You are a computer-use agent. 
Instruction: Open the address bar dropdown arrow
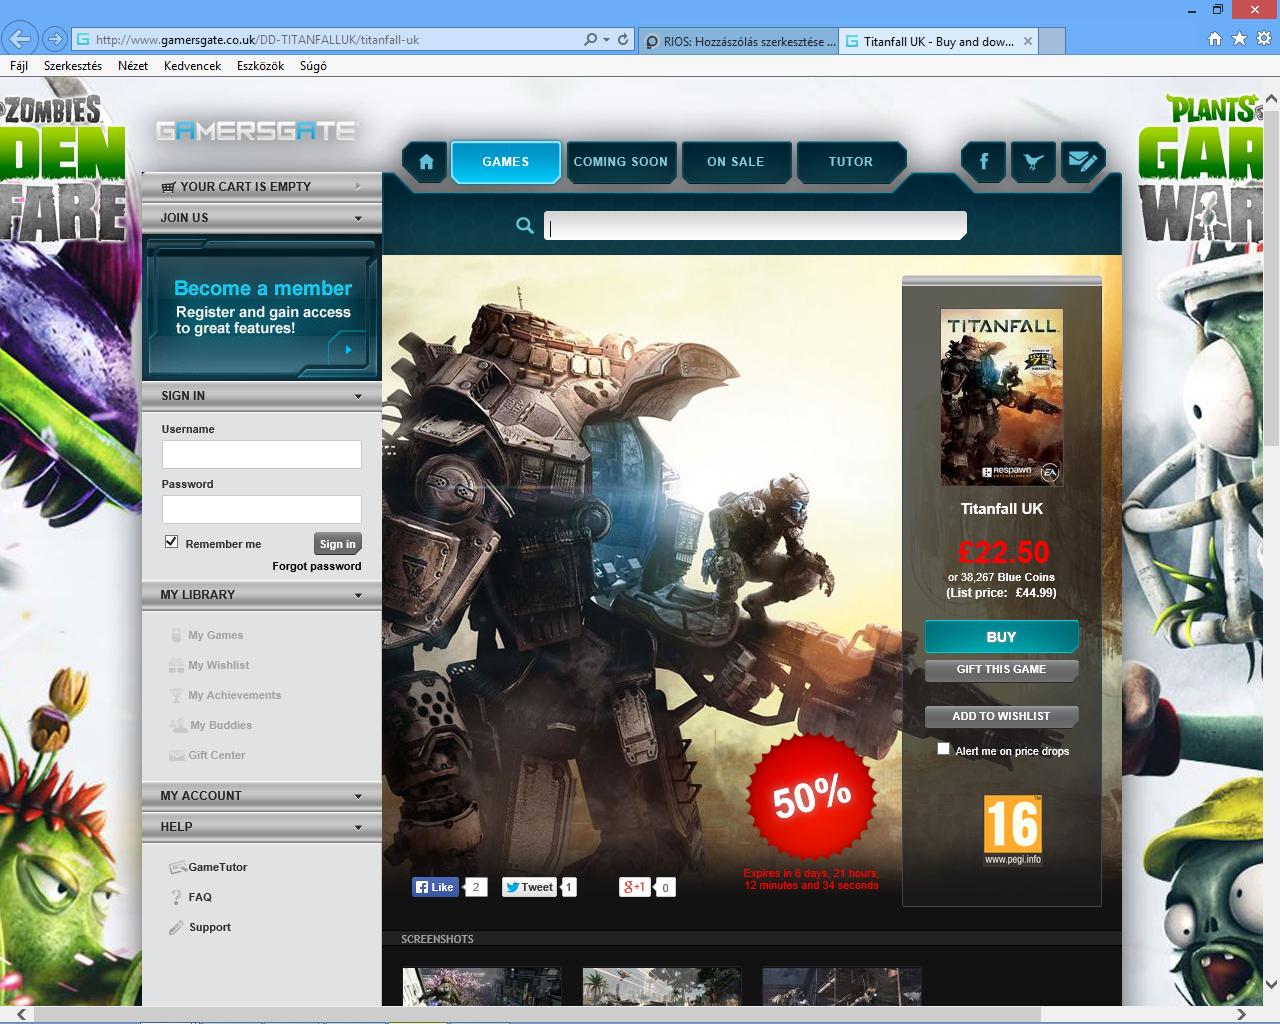click(606, 40)
